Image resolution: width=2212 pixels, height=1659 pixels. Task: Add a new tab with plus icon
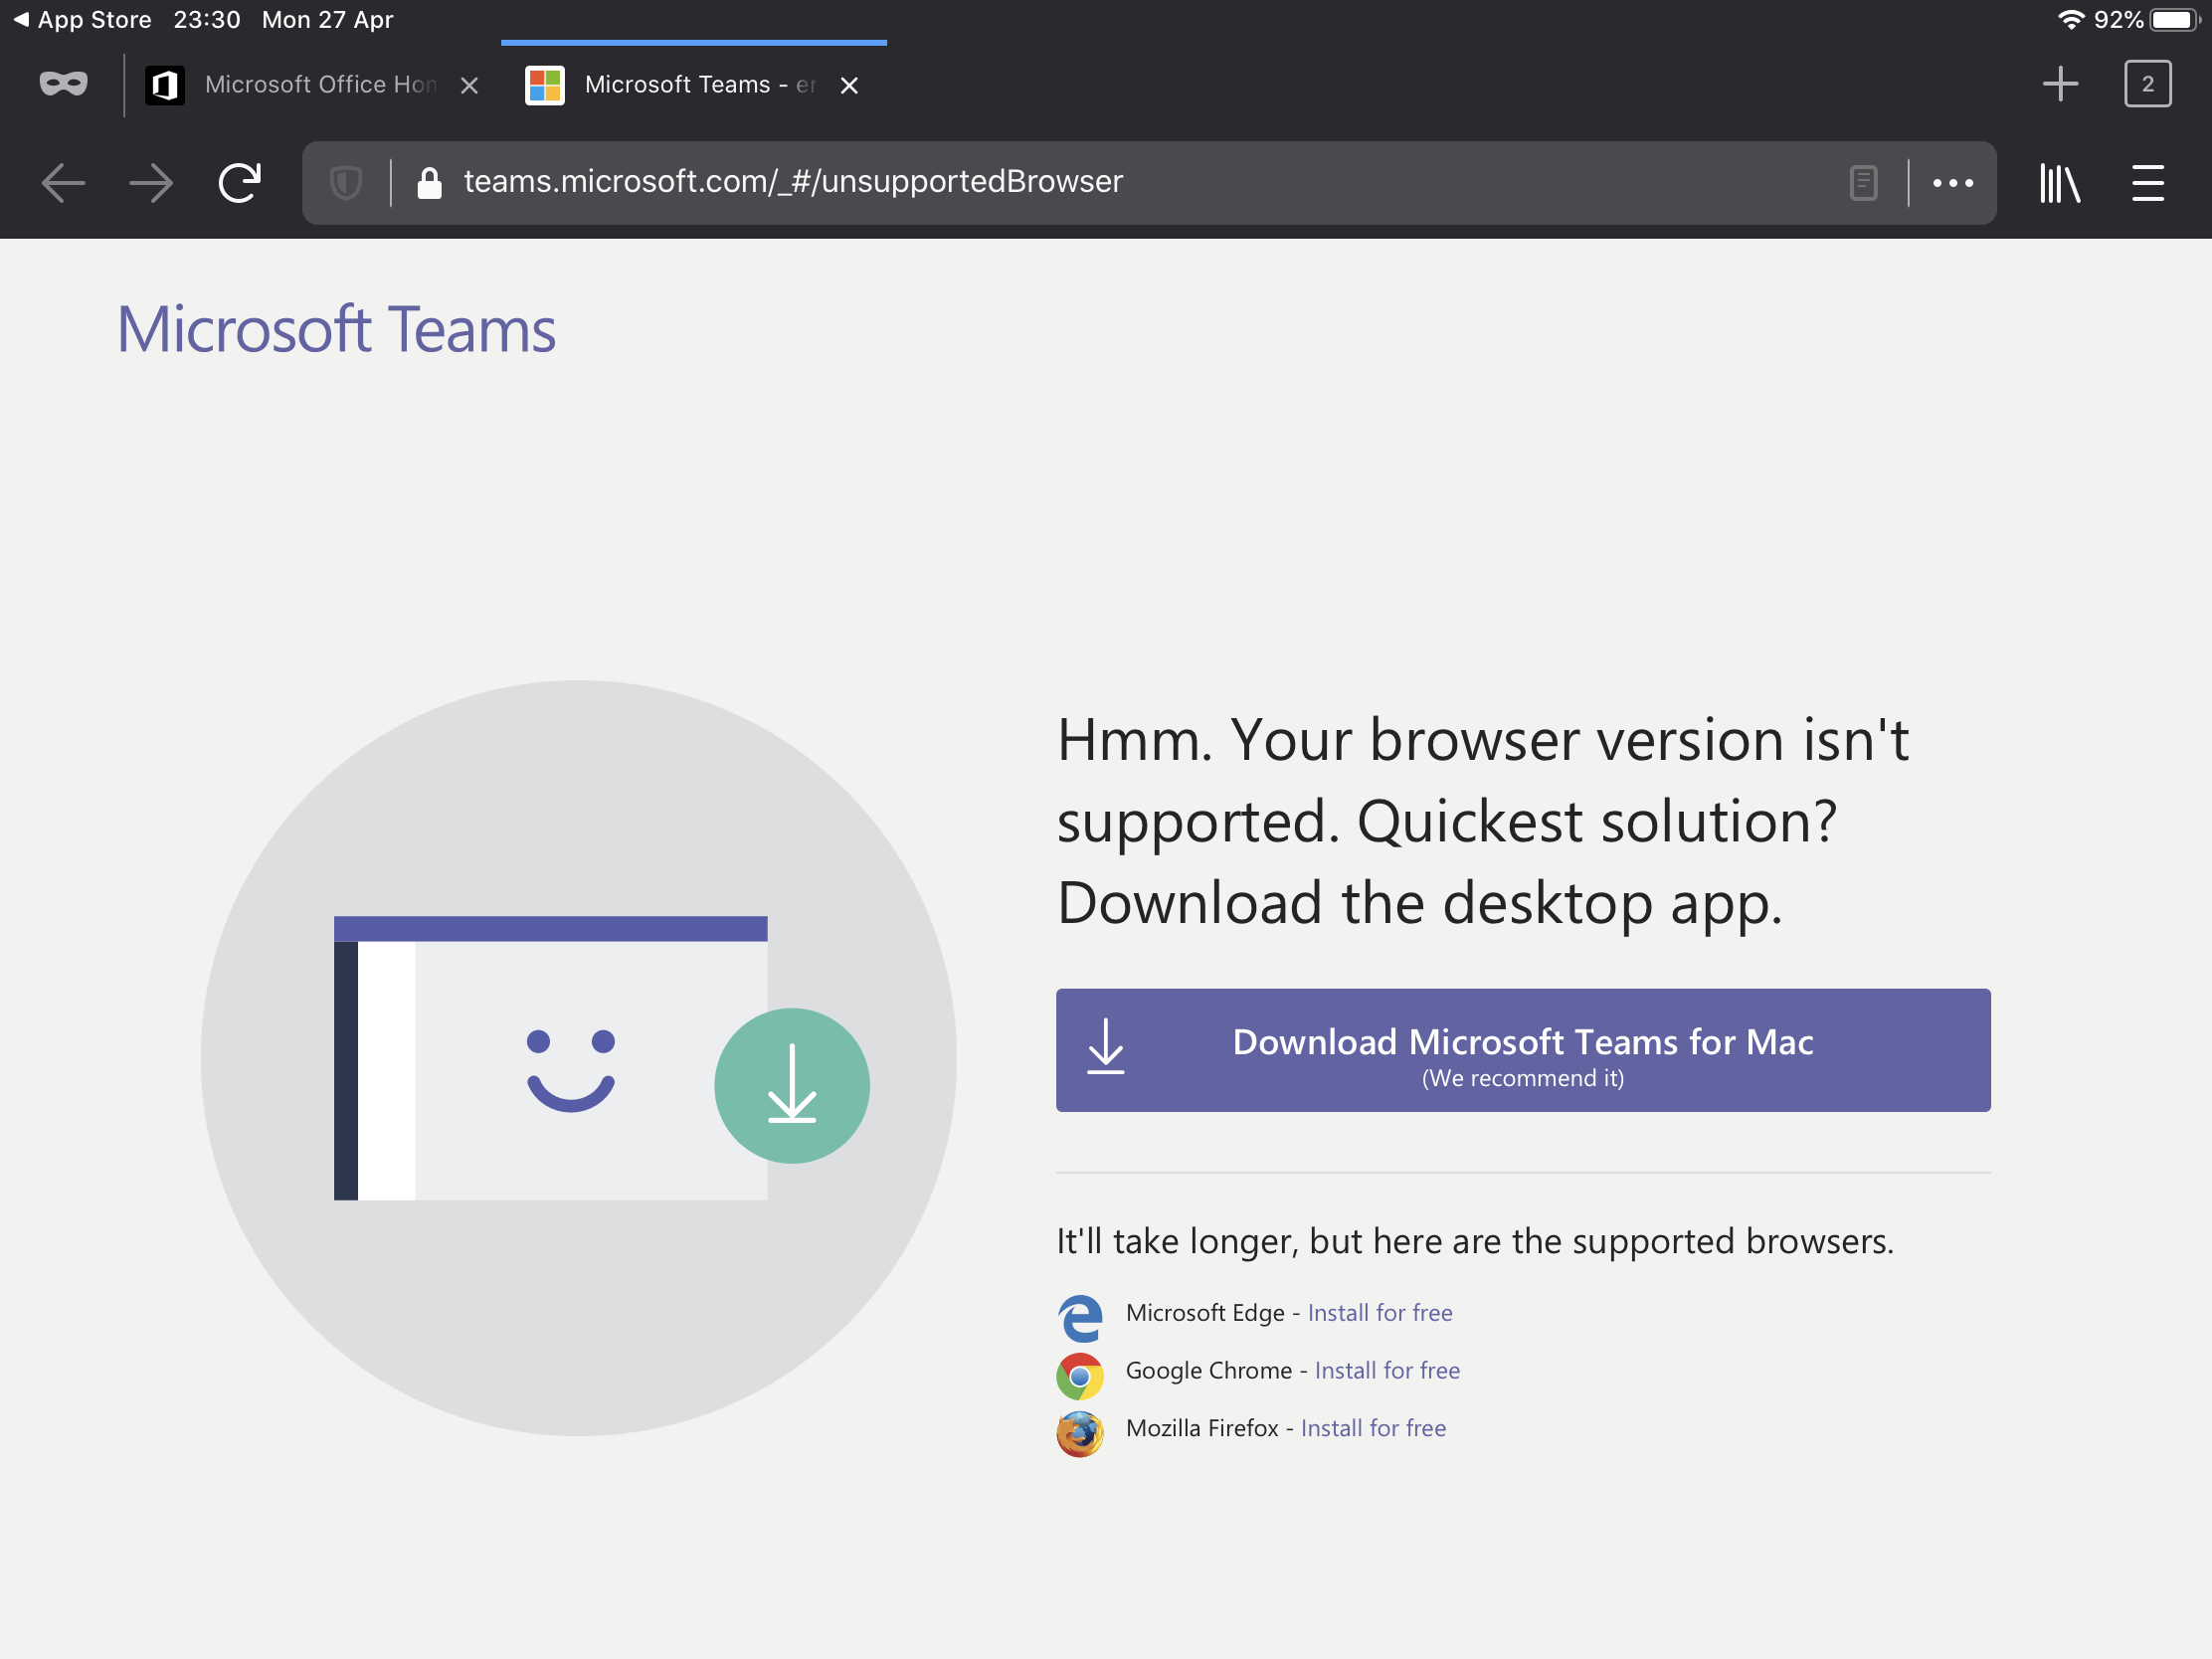pos(2060,84)
